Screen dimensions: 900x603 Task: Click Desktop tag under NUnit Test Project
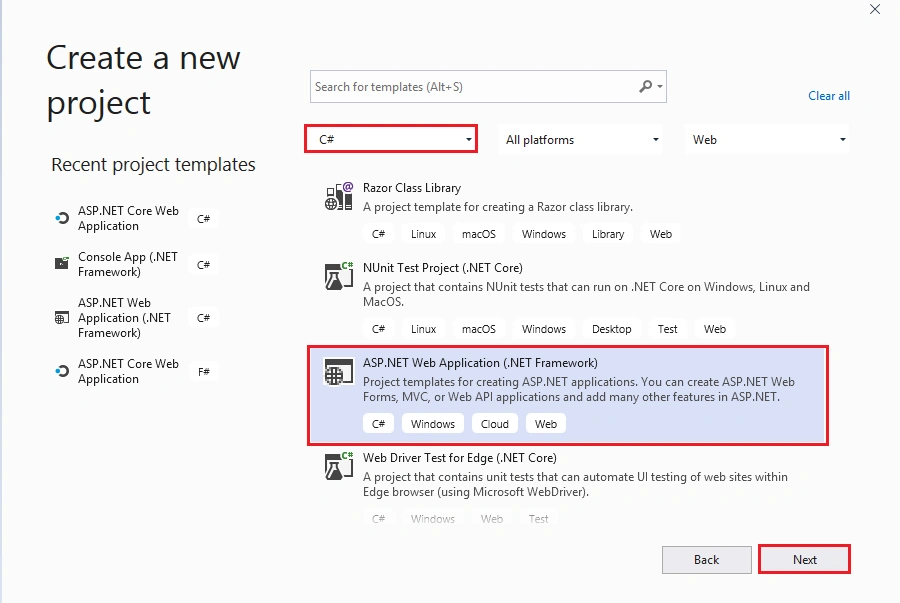611,329
